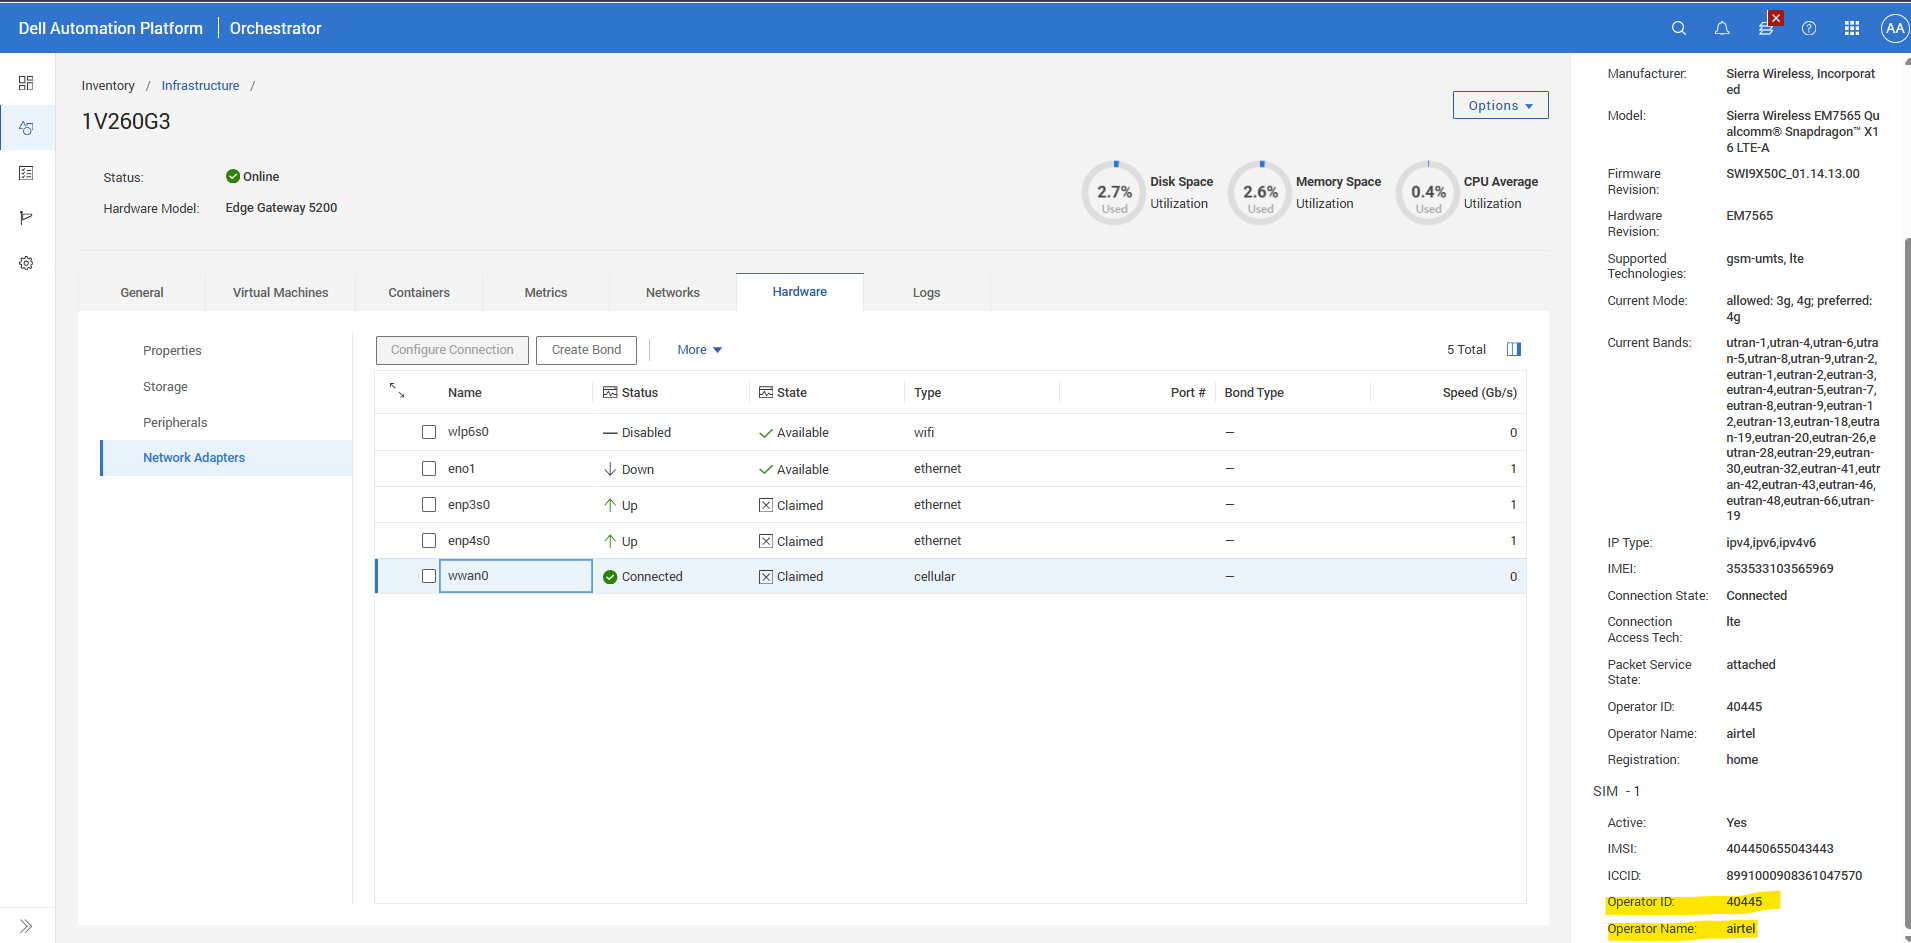Viewport: 1911px width, 943px height.
Task: Check the enp4s0 row checkbox
Action: 429,540
